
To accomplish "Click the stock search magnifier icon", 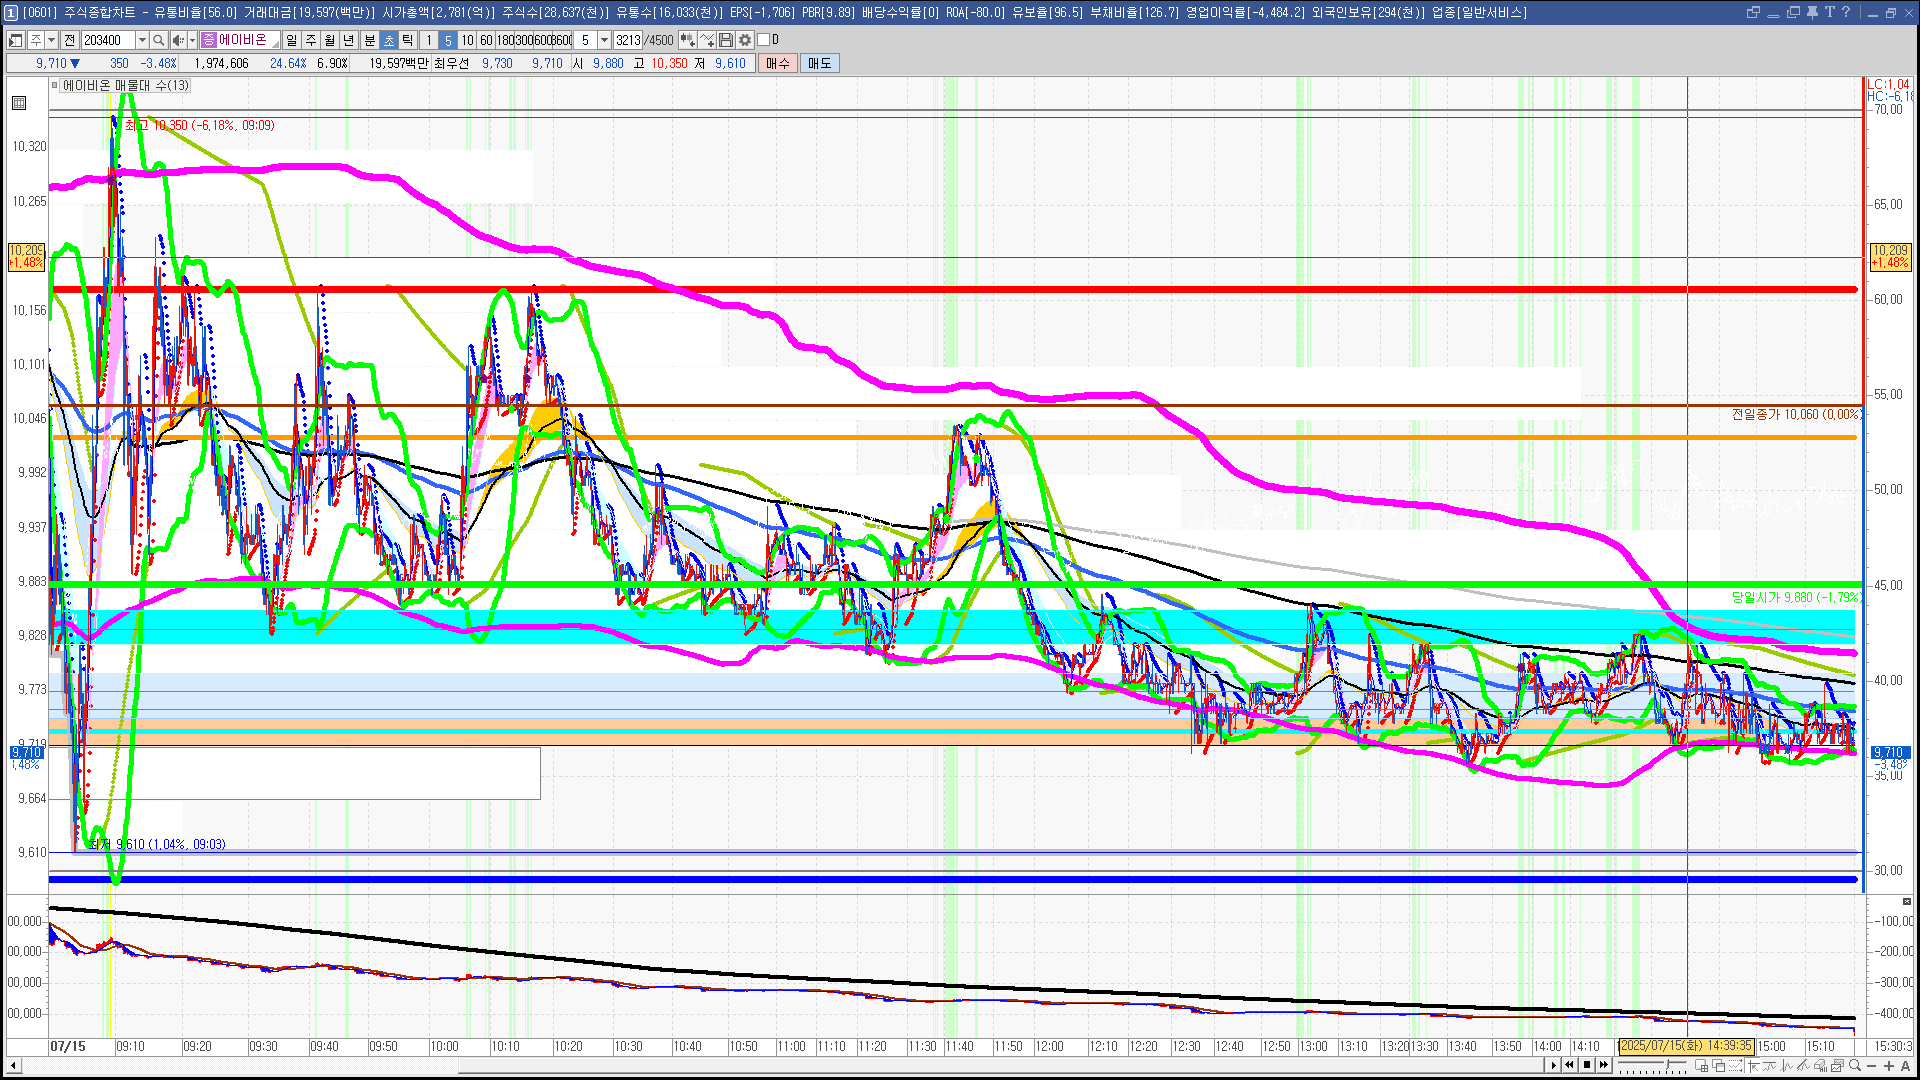I will click(x=158, y=40).
